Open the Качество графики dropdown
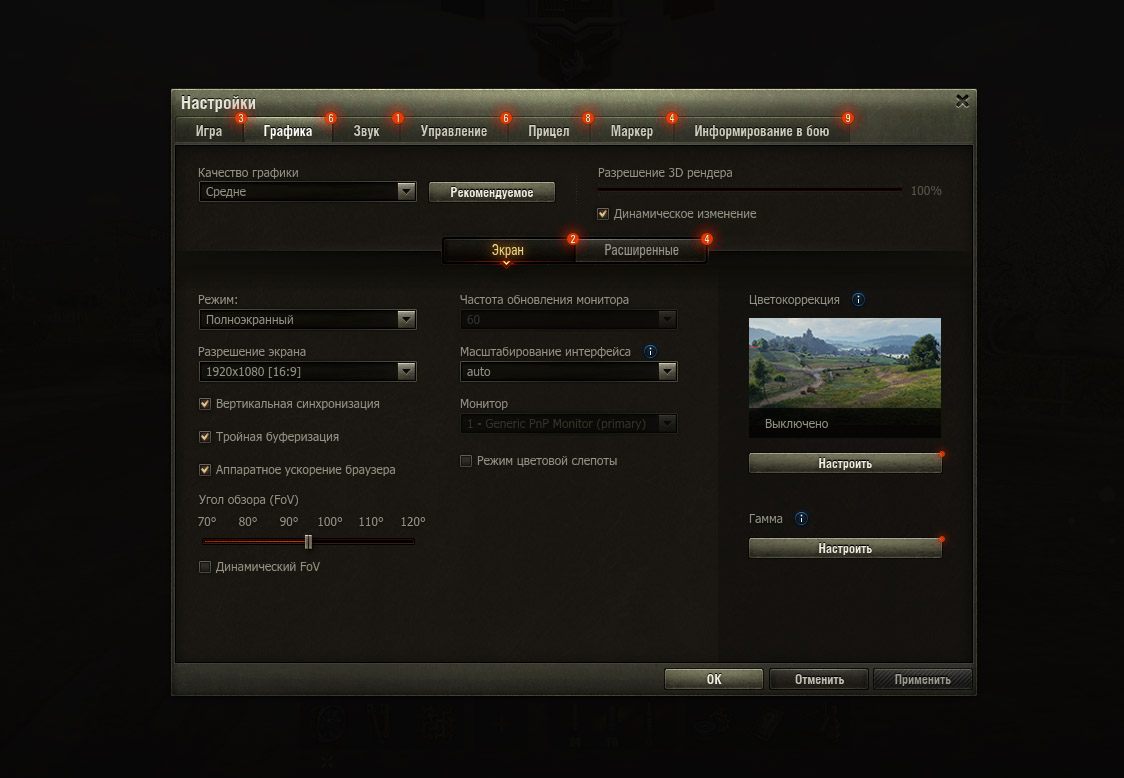The image size is (1124, 778). click(x=406, y=192)
